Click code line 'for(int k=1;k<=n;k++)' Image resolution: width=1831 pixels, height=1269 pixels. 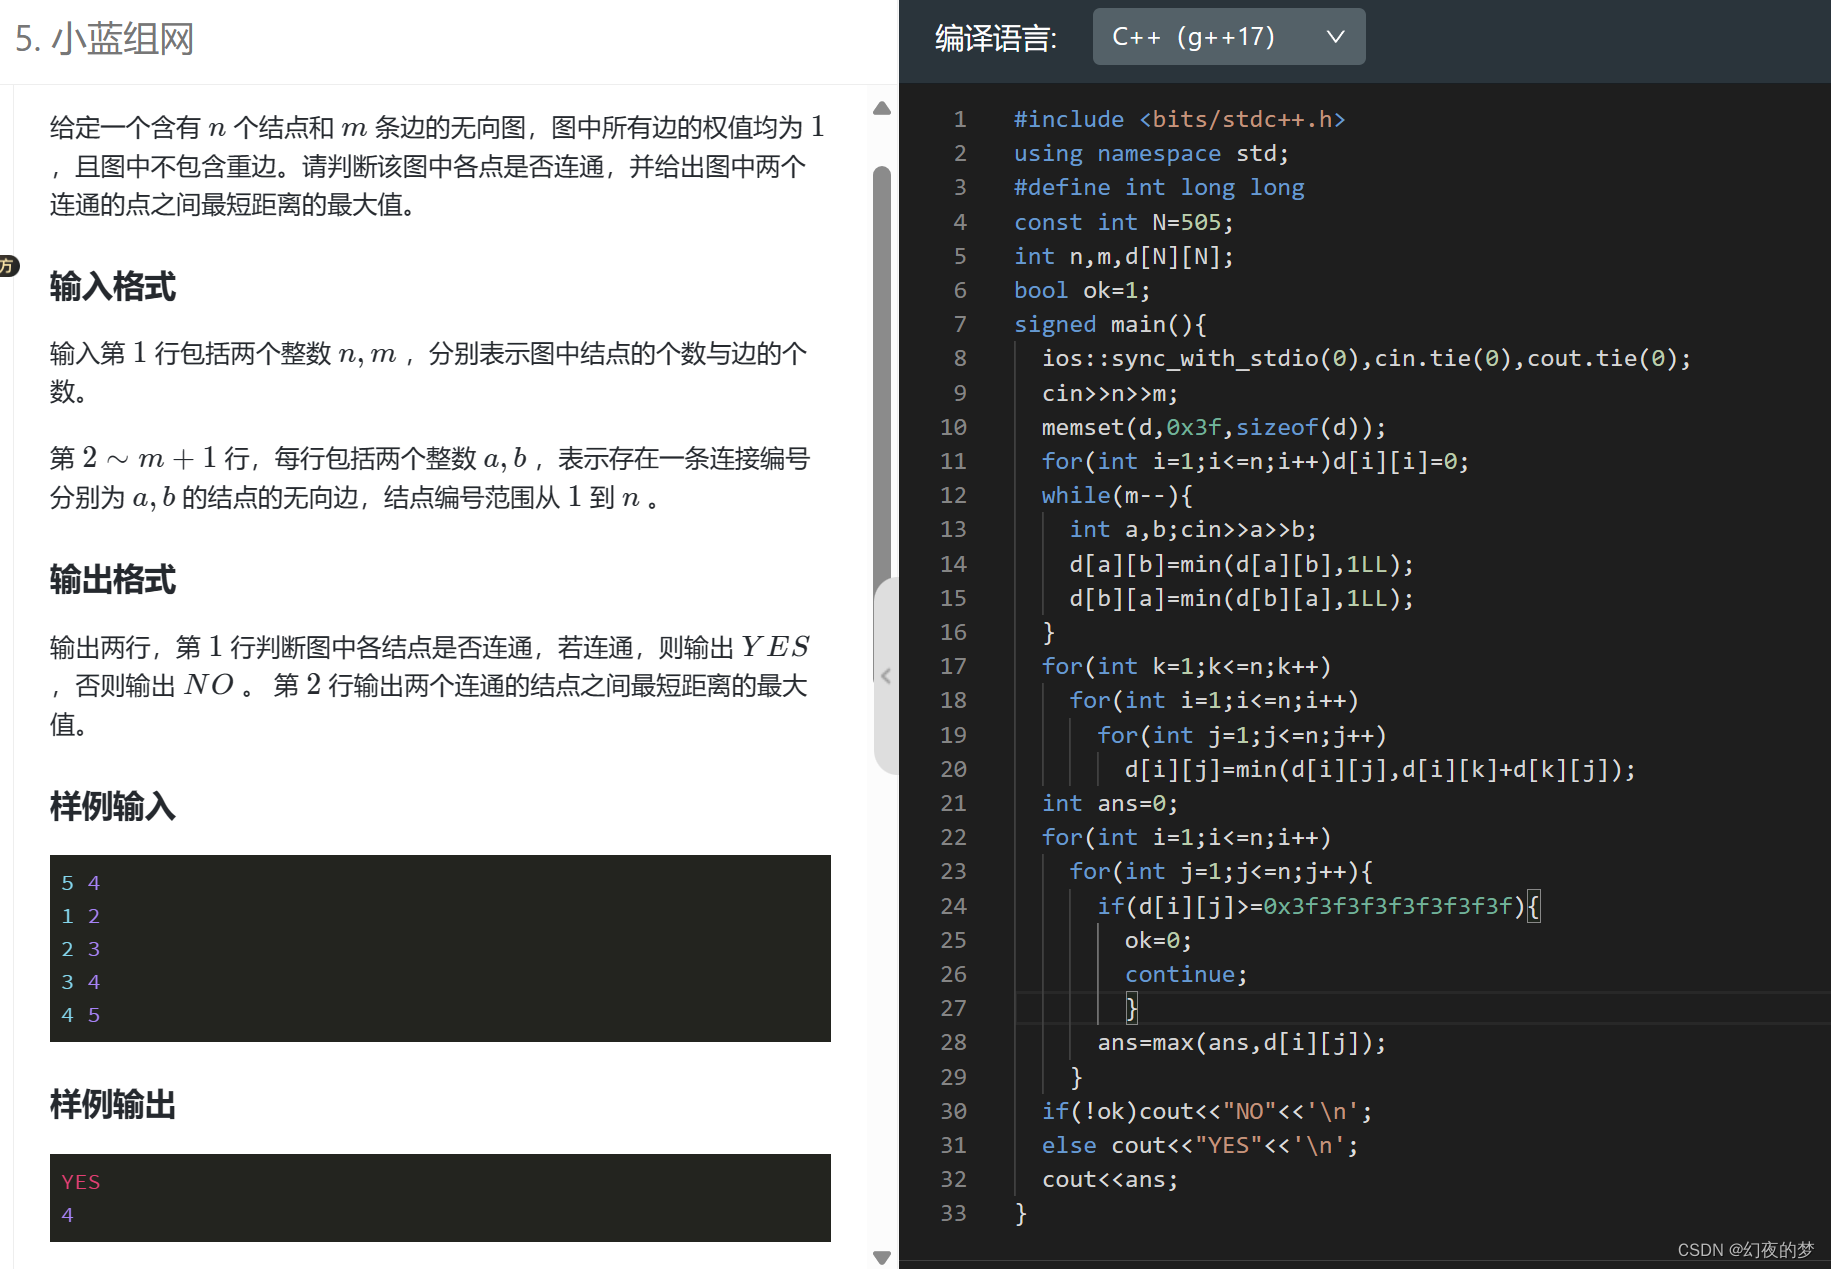coord(1186,666)
